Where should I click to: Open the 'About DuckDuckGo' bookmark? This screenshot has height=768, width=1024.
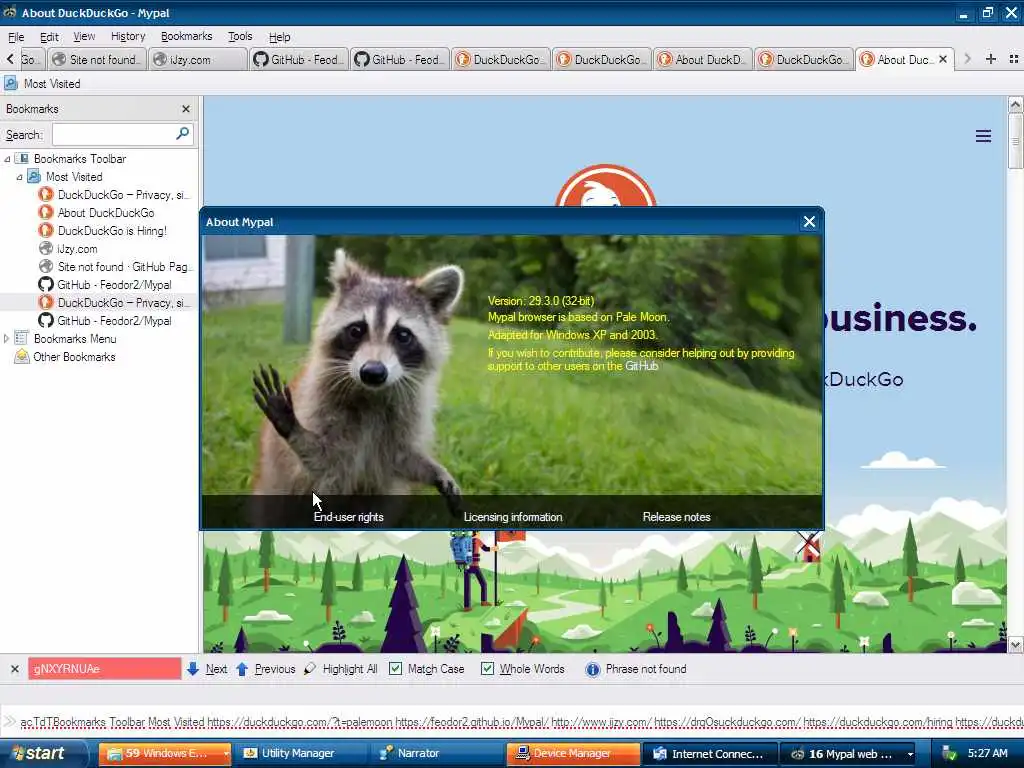(x=106, y=213)
